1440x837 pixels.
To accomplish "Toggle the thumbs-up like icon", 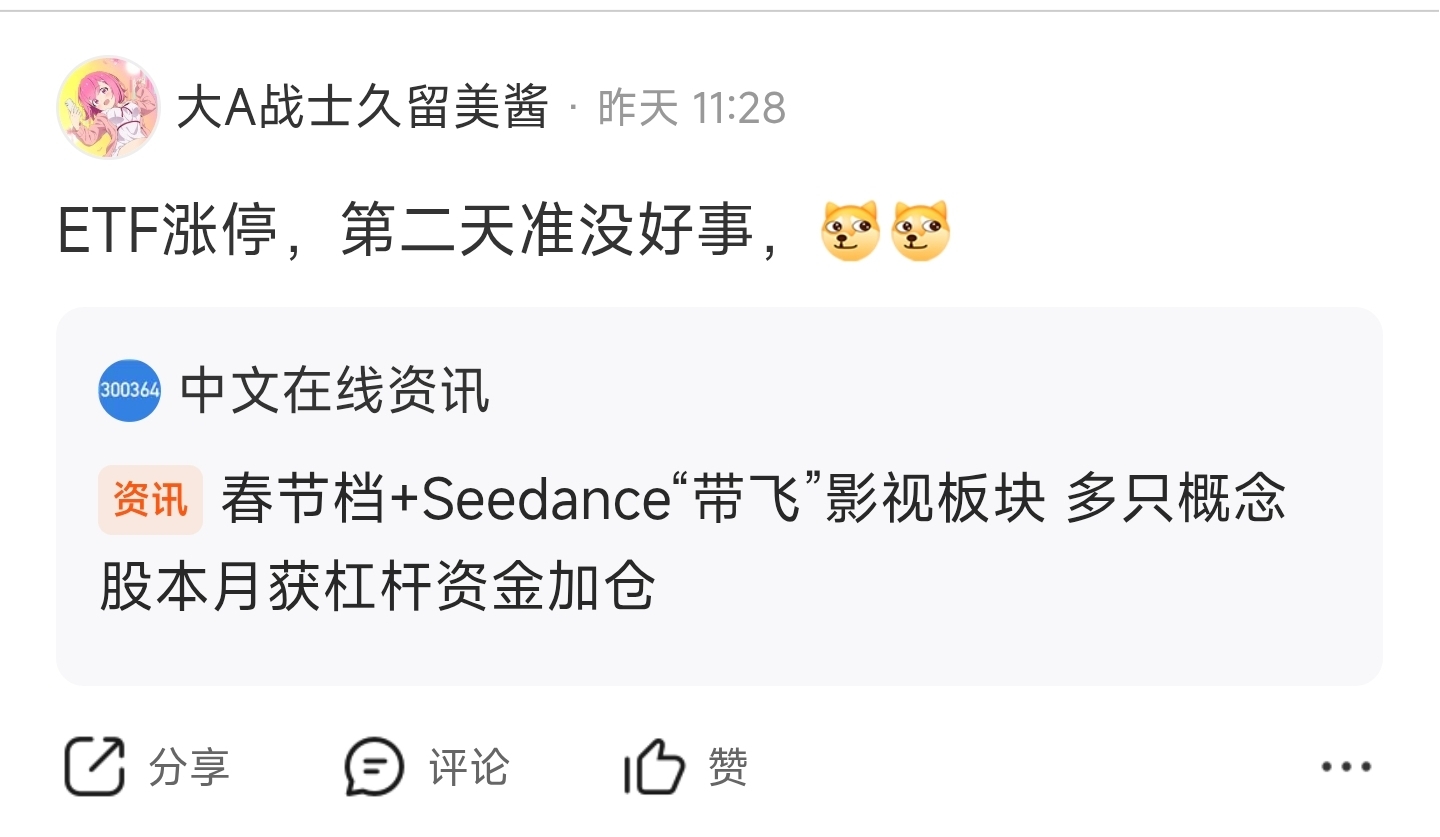I will [x=654, y=767].
